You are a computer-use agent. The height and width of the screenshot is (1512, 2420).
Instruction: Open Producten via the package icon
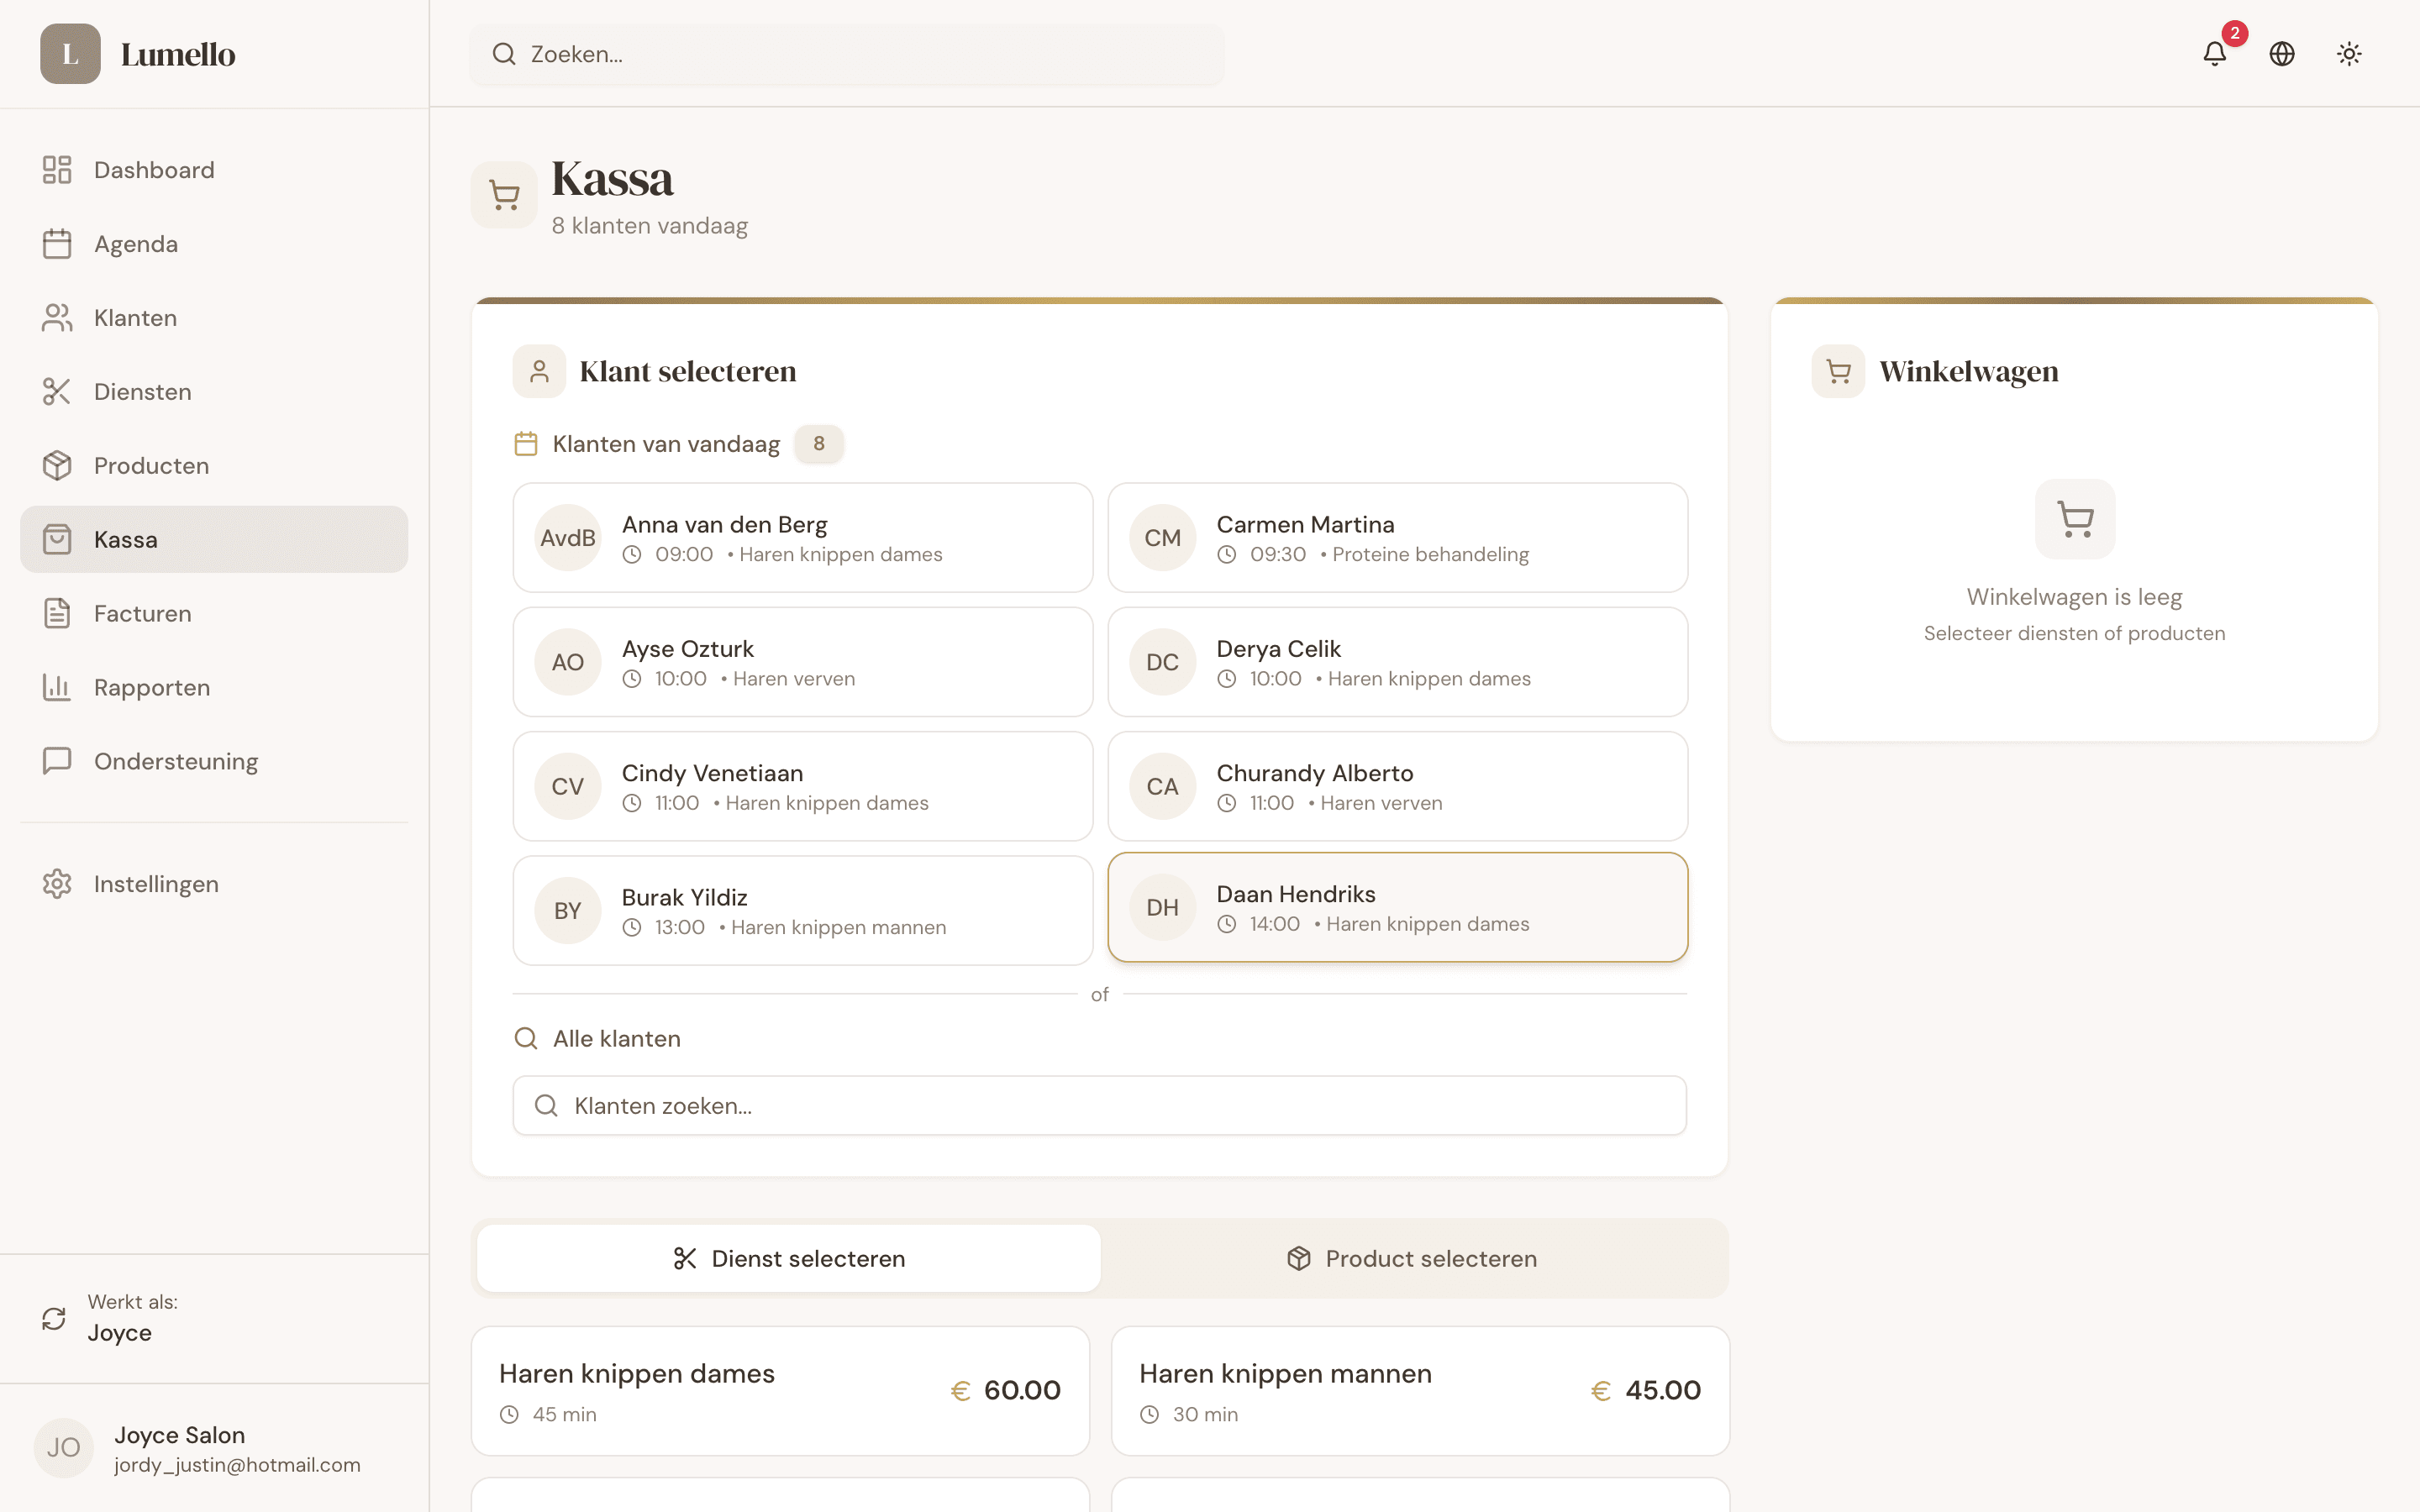[57, 465]
